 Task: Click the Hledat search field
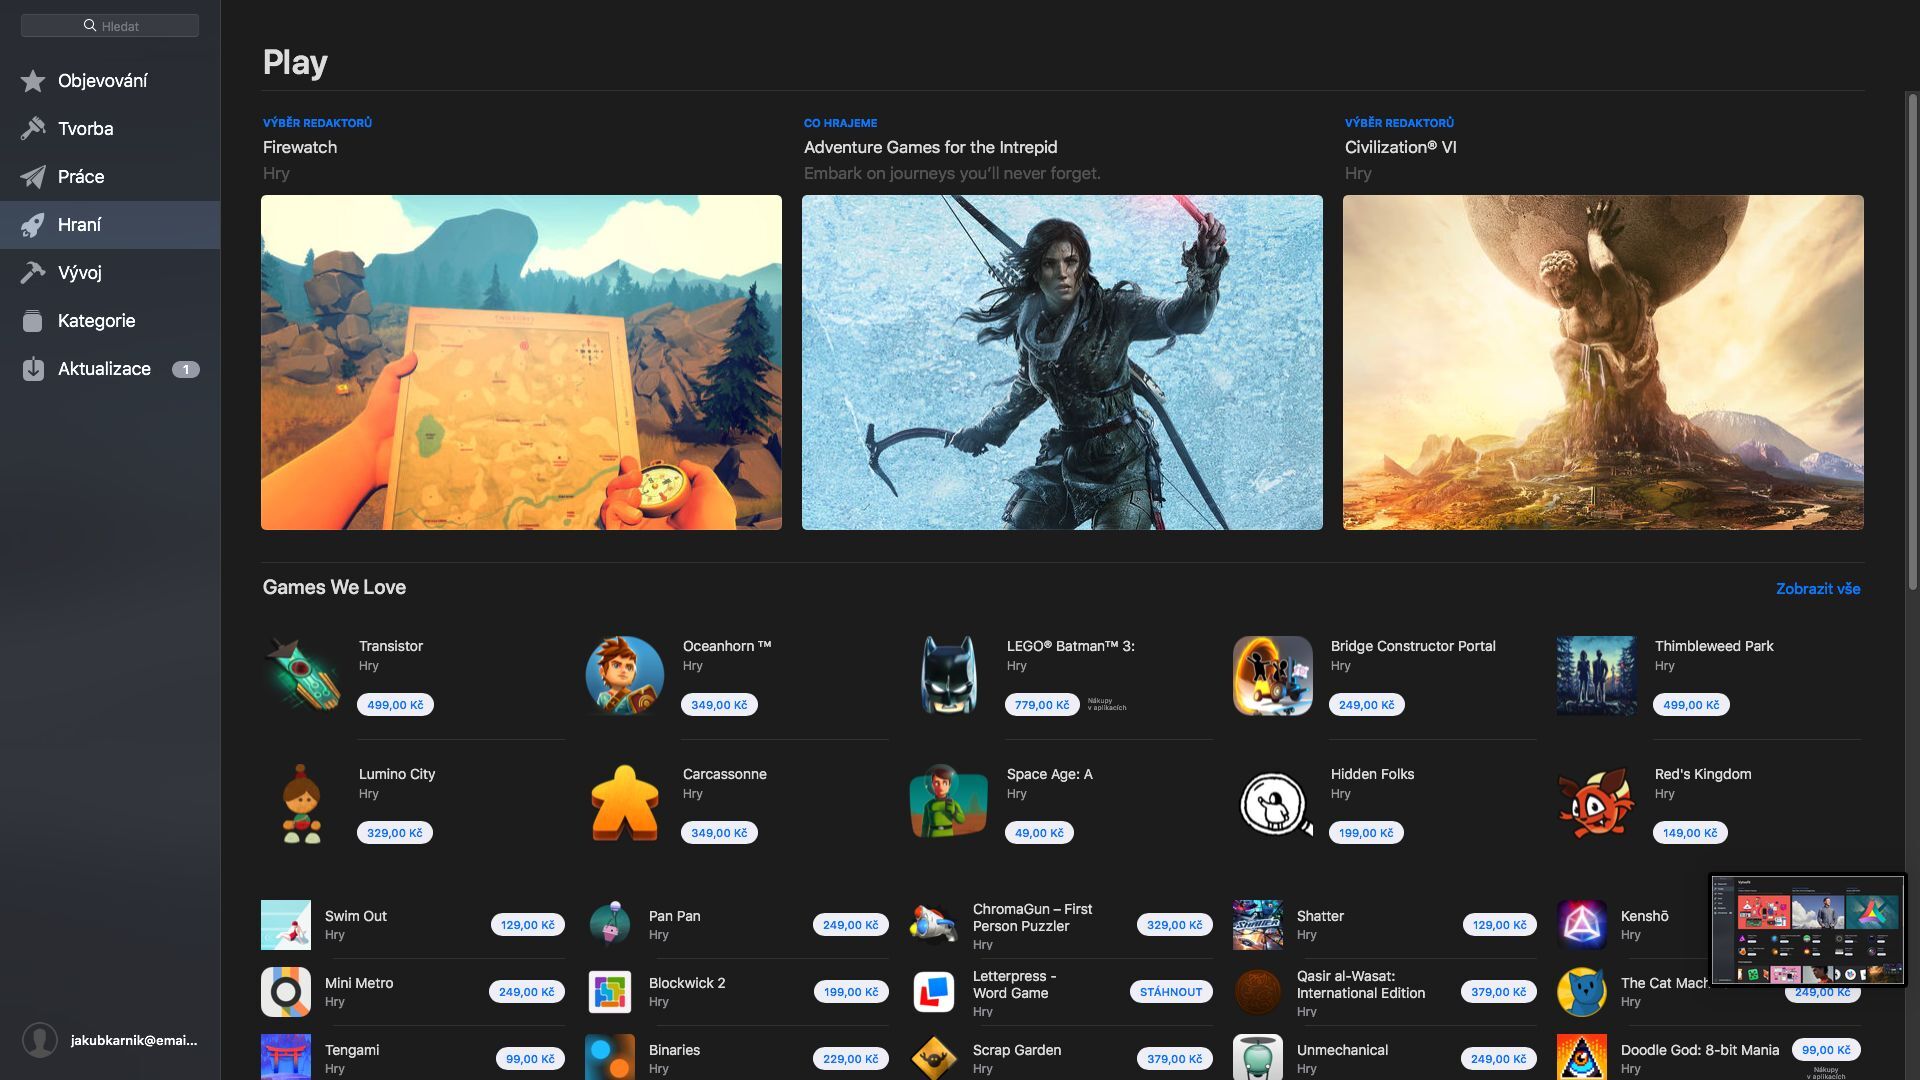pos(110,25)
